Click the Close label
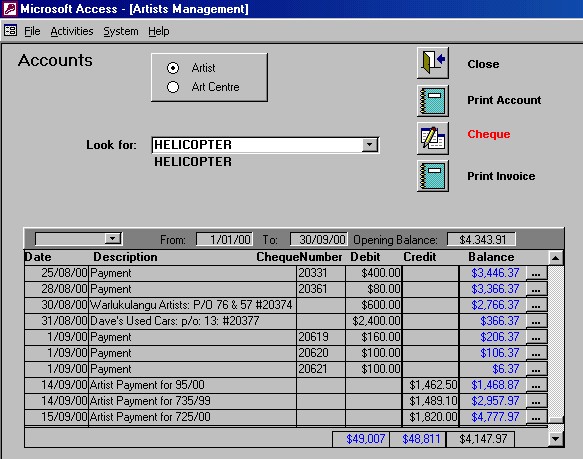The height and width of the screenshot is (459, 583). 483,64
